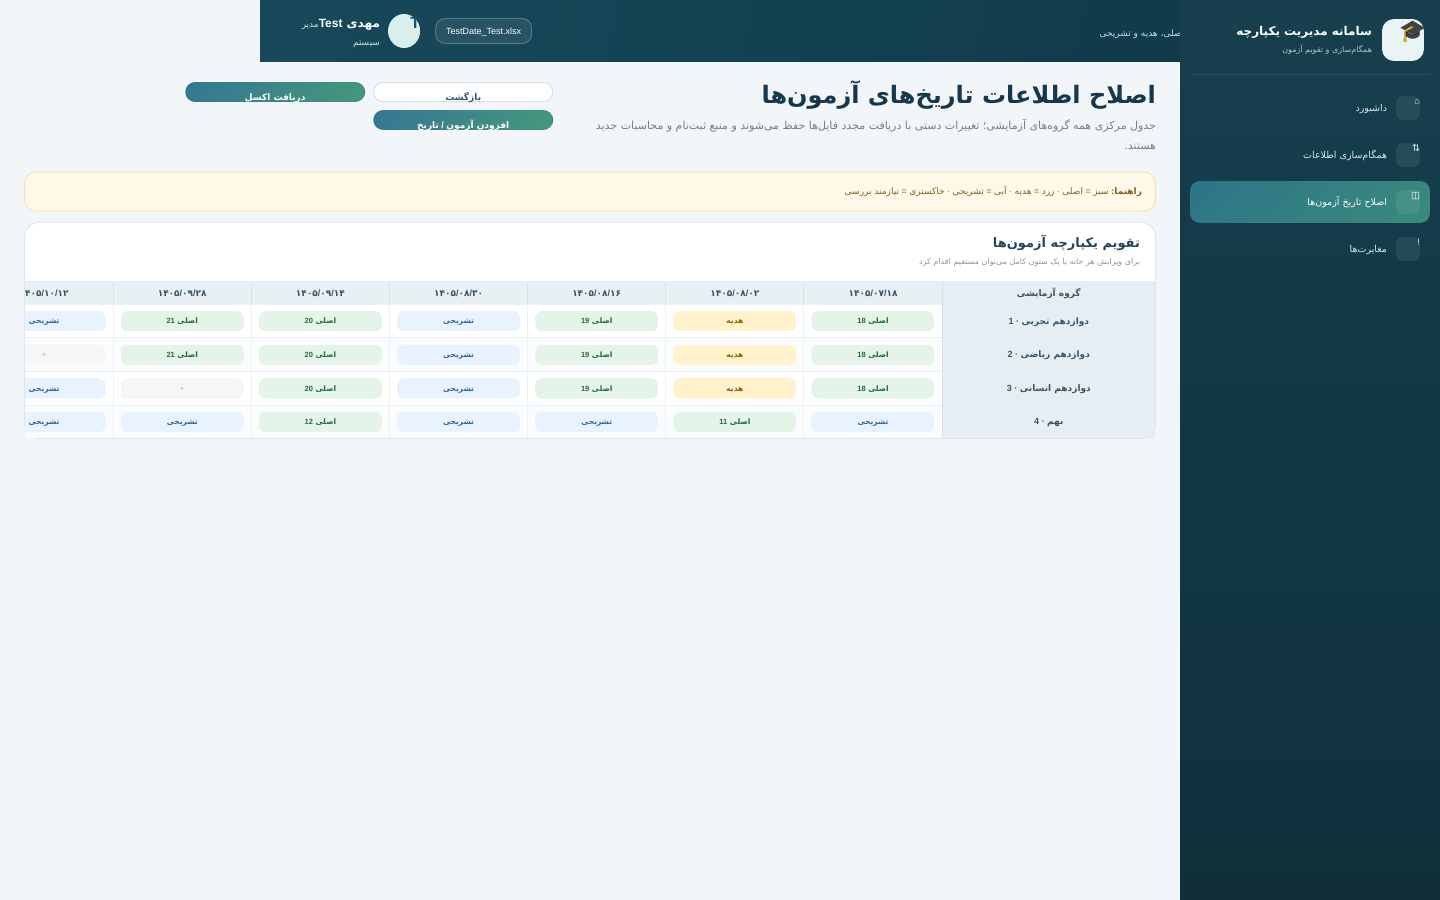Click اصلی 21 cell in دوازدهم تجربی row
The width and height of the screenshot is (1440, 900).
point(182,321)
